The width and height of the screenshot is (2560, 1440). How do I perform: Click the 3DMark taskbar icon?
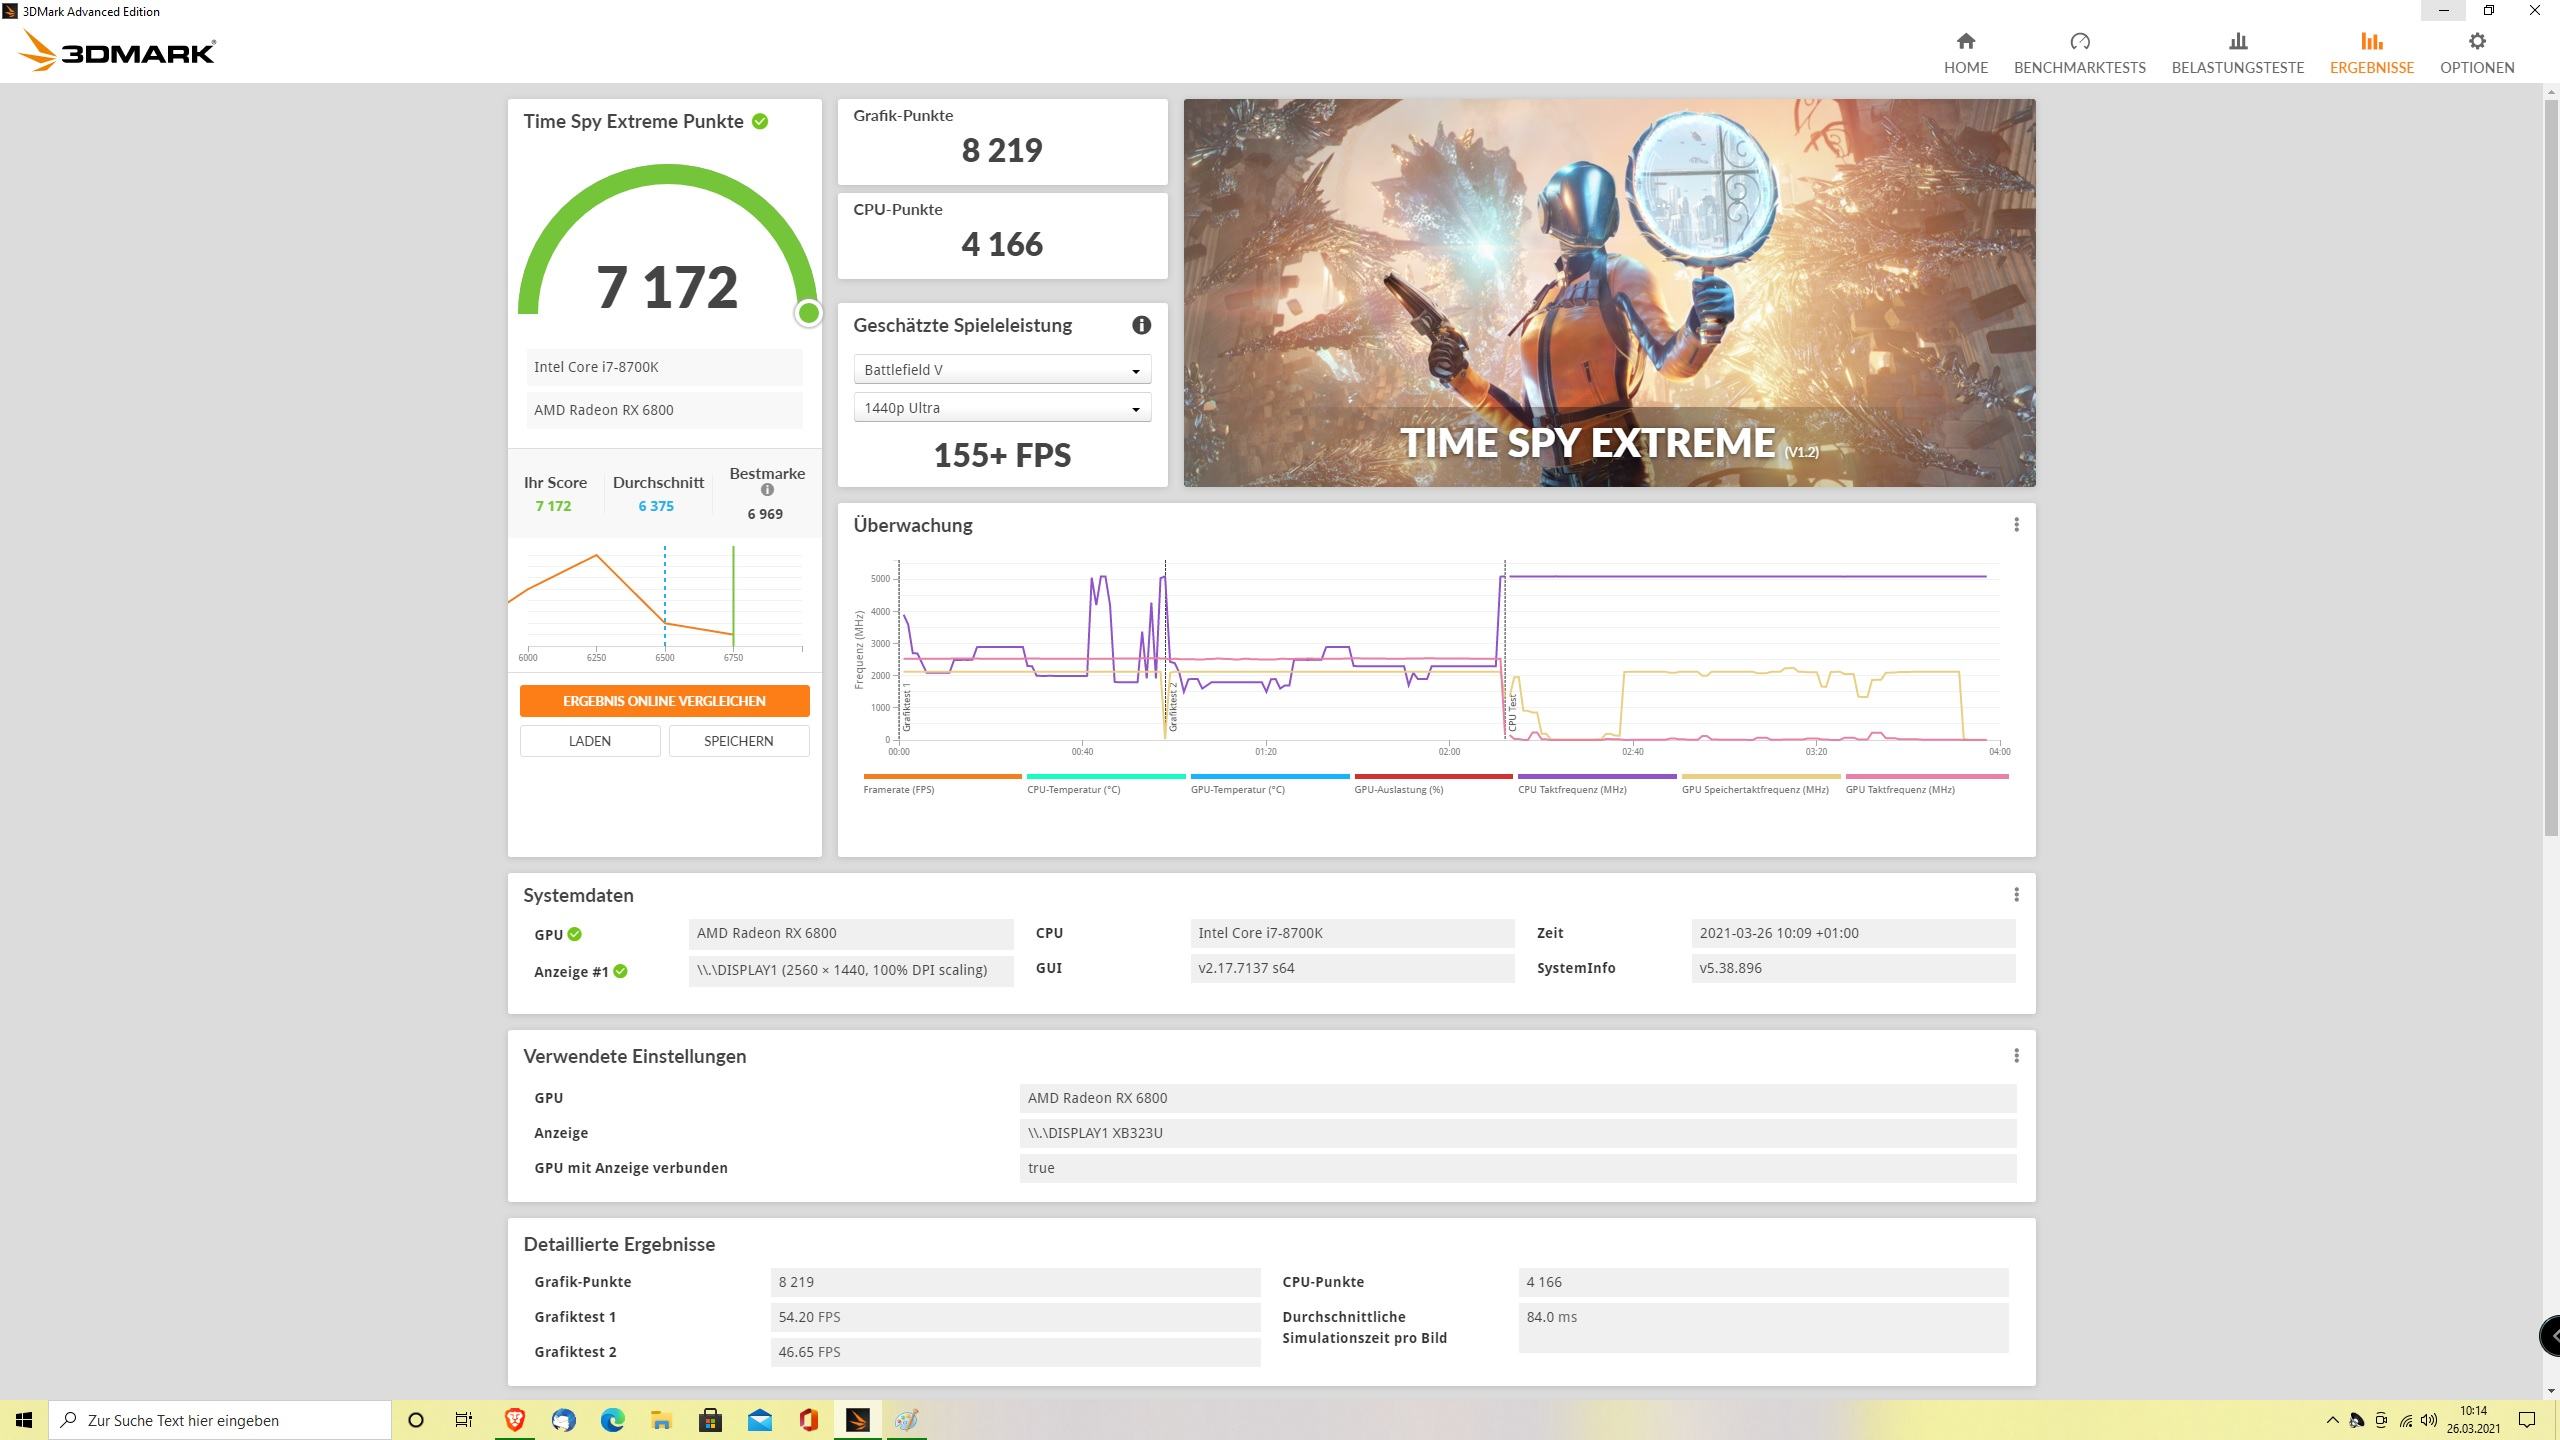point(857,1420)
